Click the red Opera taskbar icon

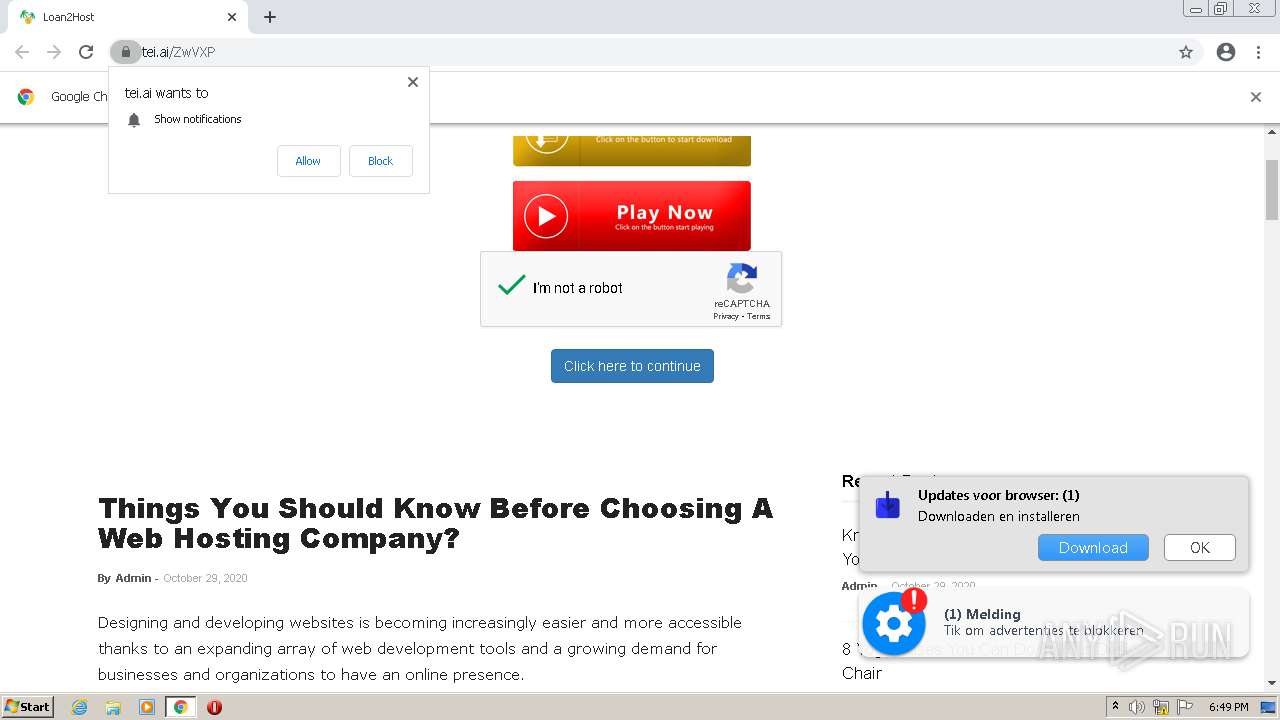tap(214, 707)
